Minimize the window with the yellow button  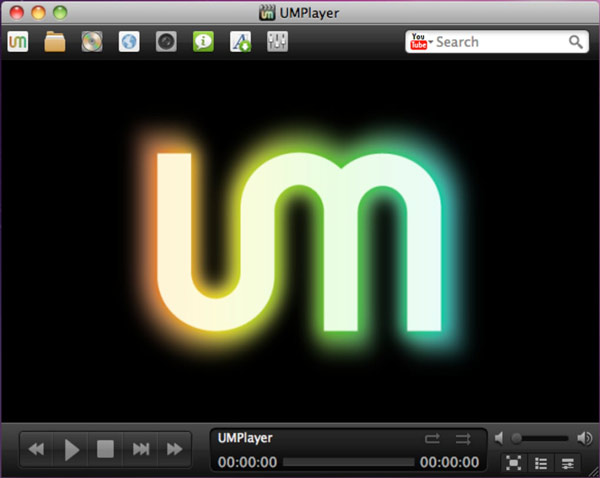click(38, 13)
